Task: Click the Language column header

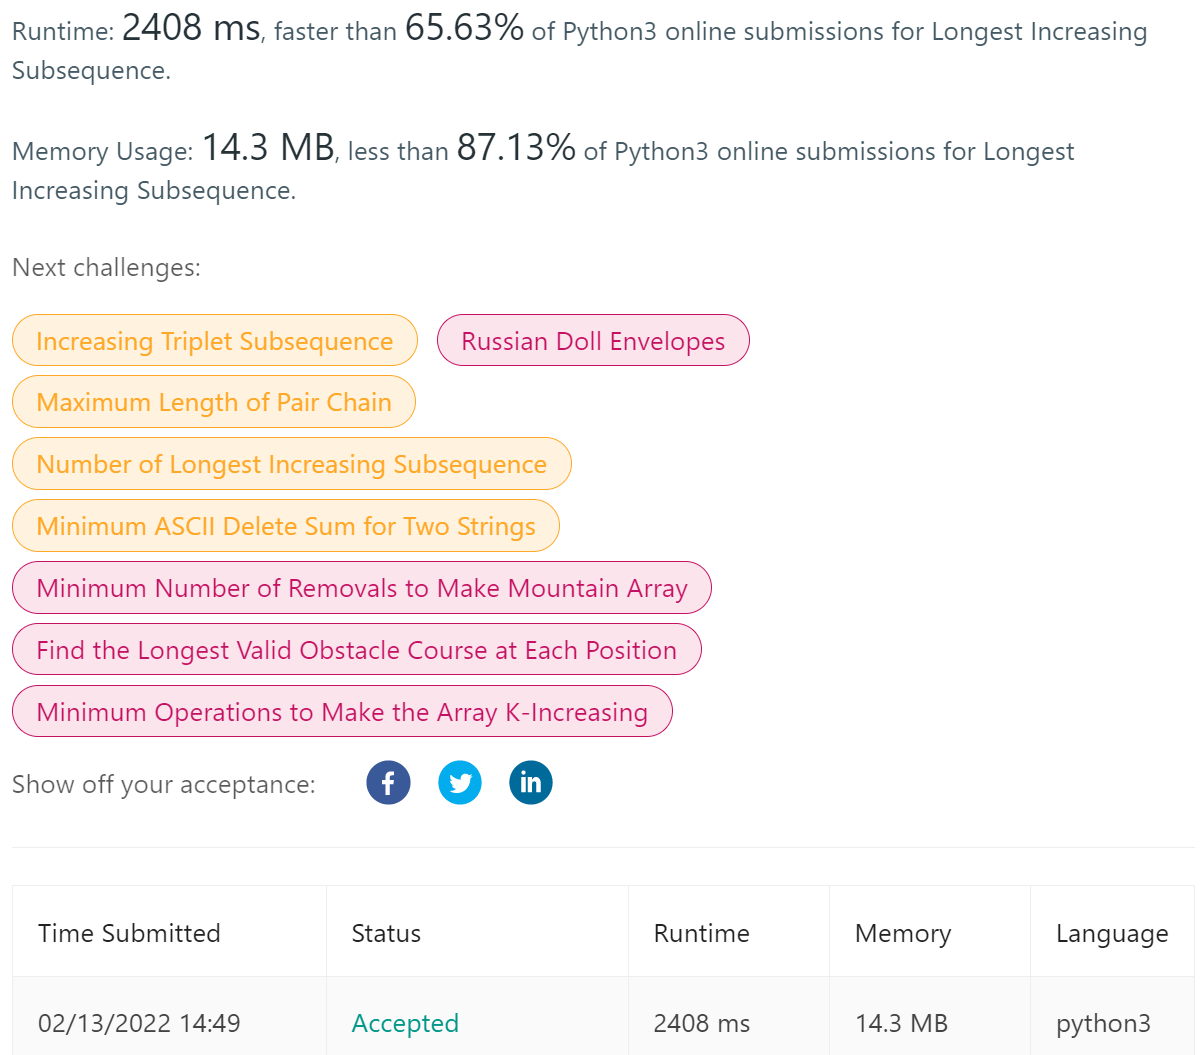Action: point(1112,932)
